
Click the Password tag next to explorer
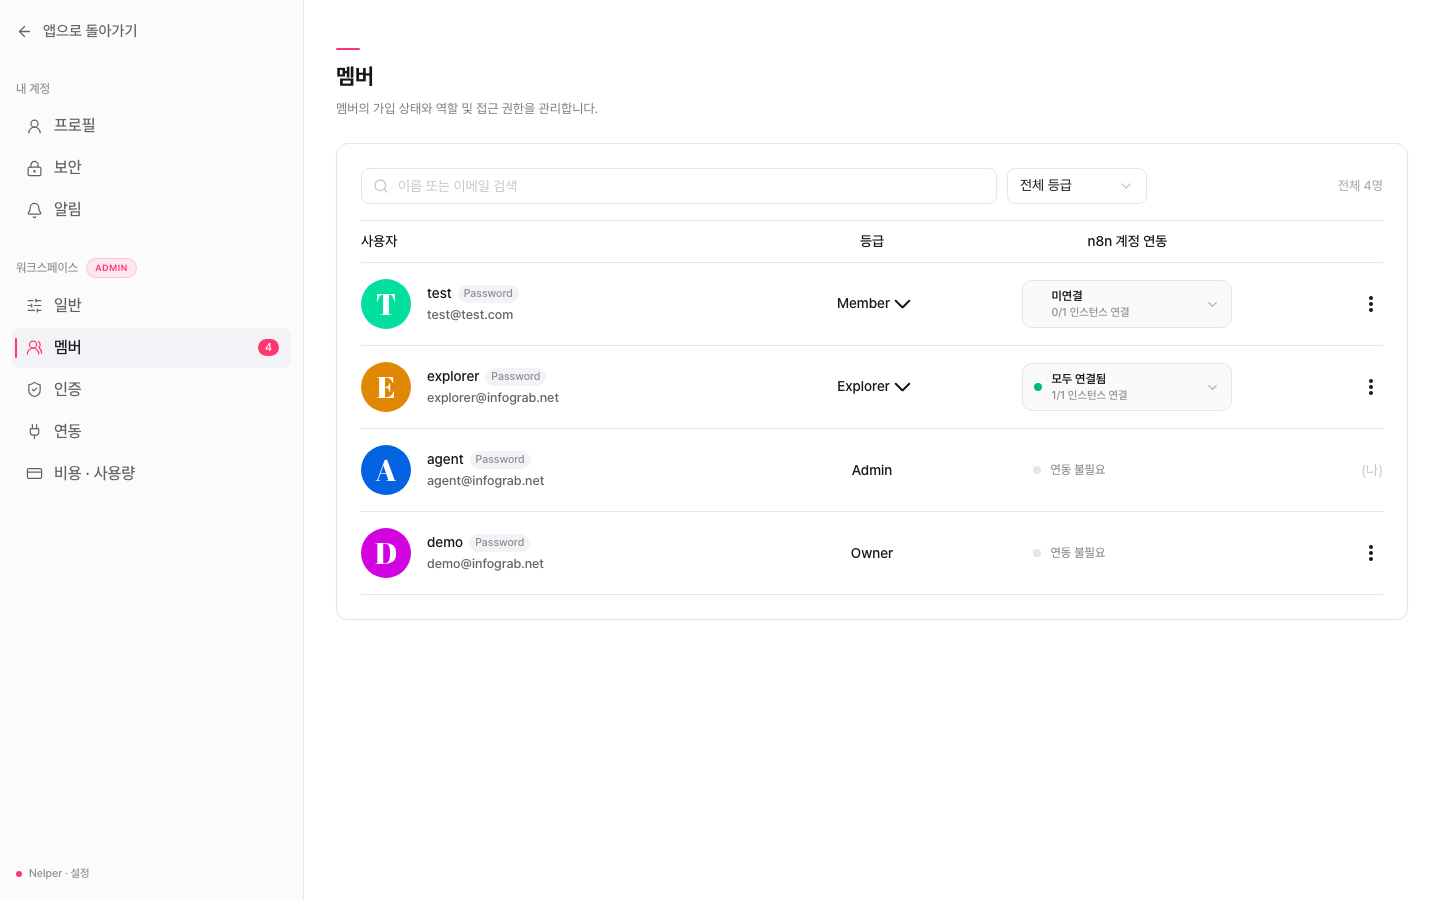pyautogui.click(x=515, y=377)
